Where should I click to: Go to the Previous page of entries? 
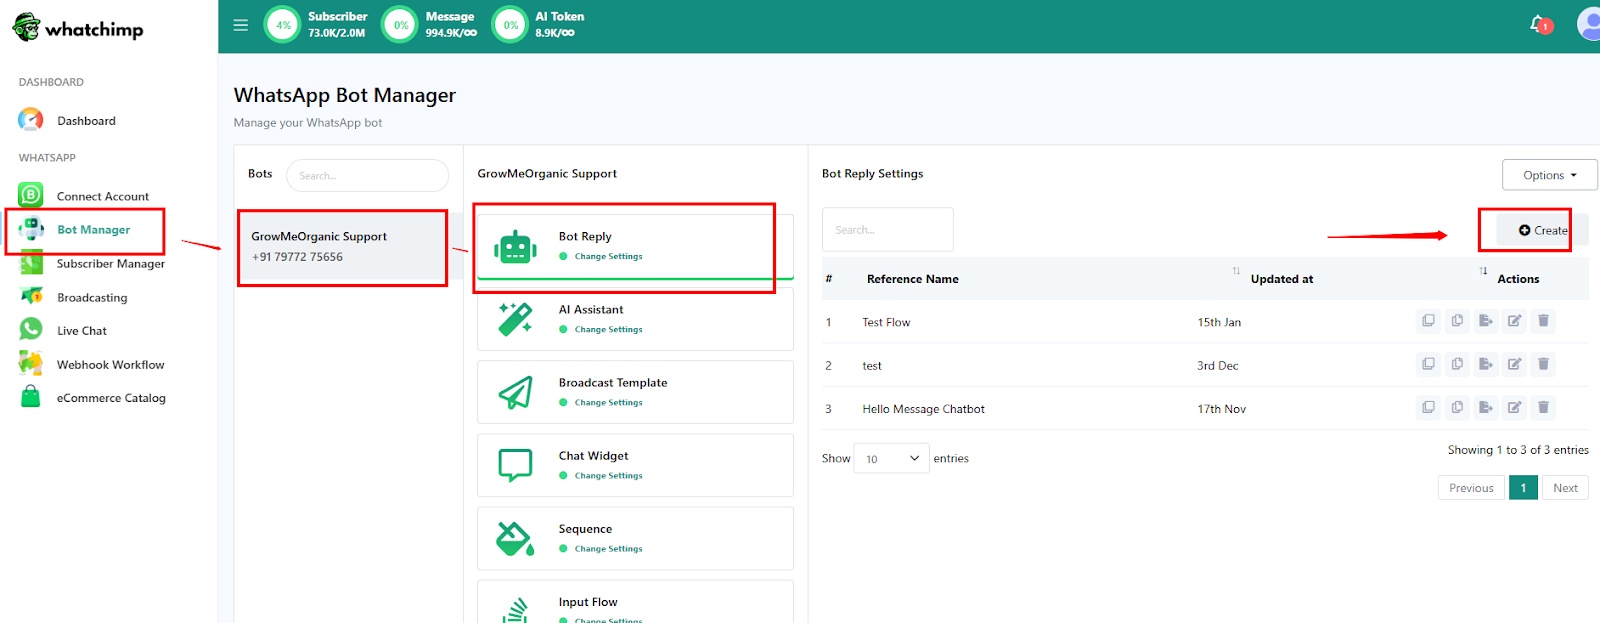click(1471, 488)
